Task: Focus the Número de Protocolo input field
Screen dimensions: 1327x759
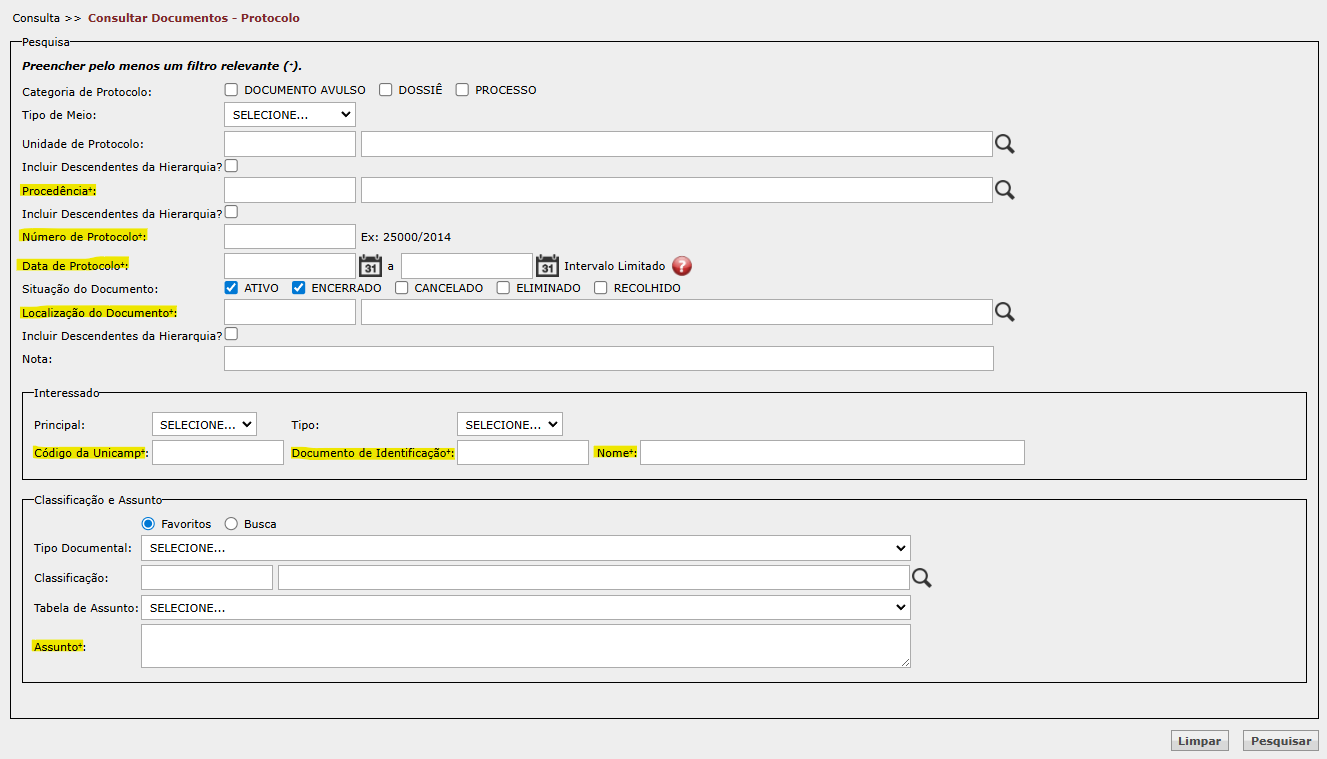Action: coord(290,237)
